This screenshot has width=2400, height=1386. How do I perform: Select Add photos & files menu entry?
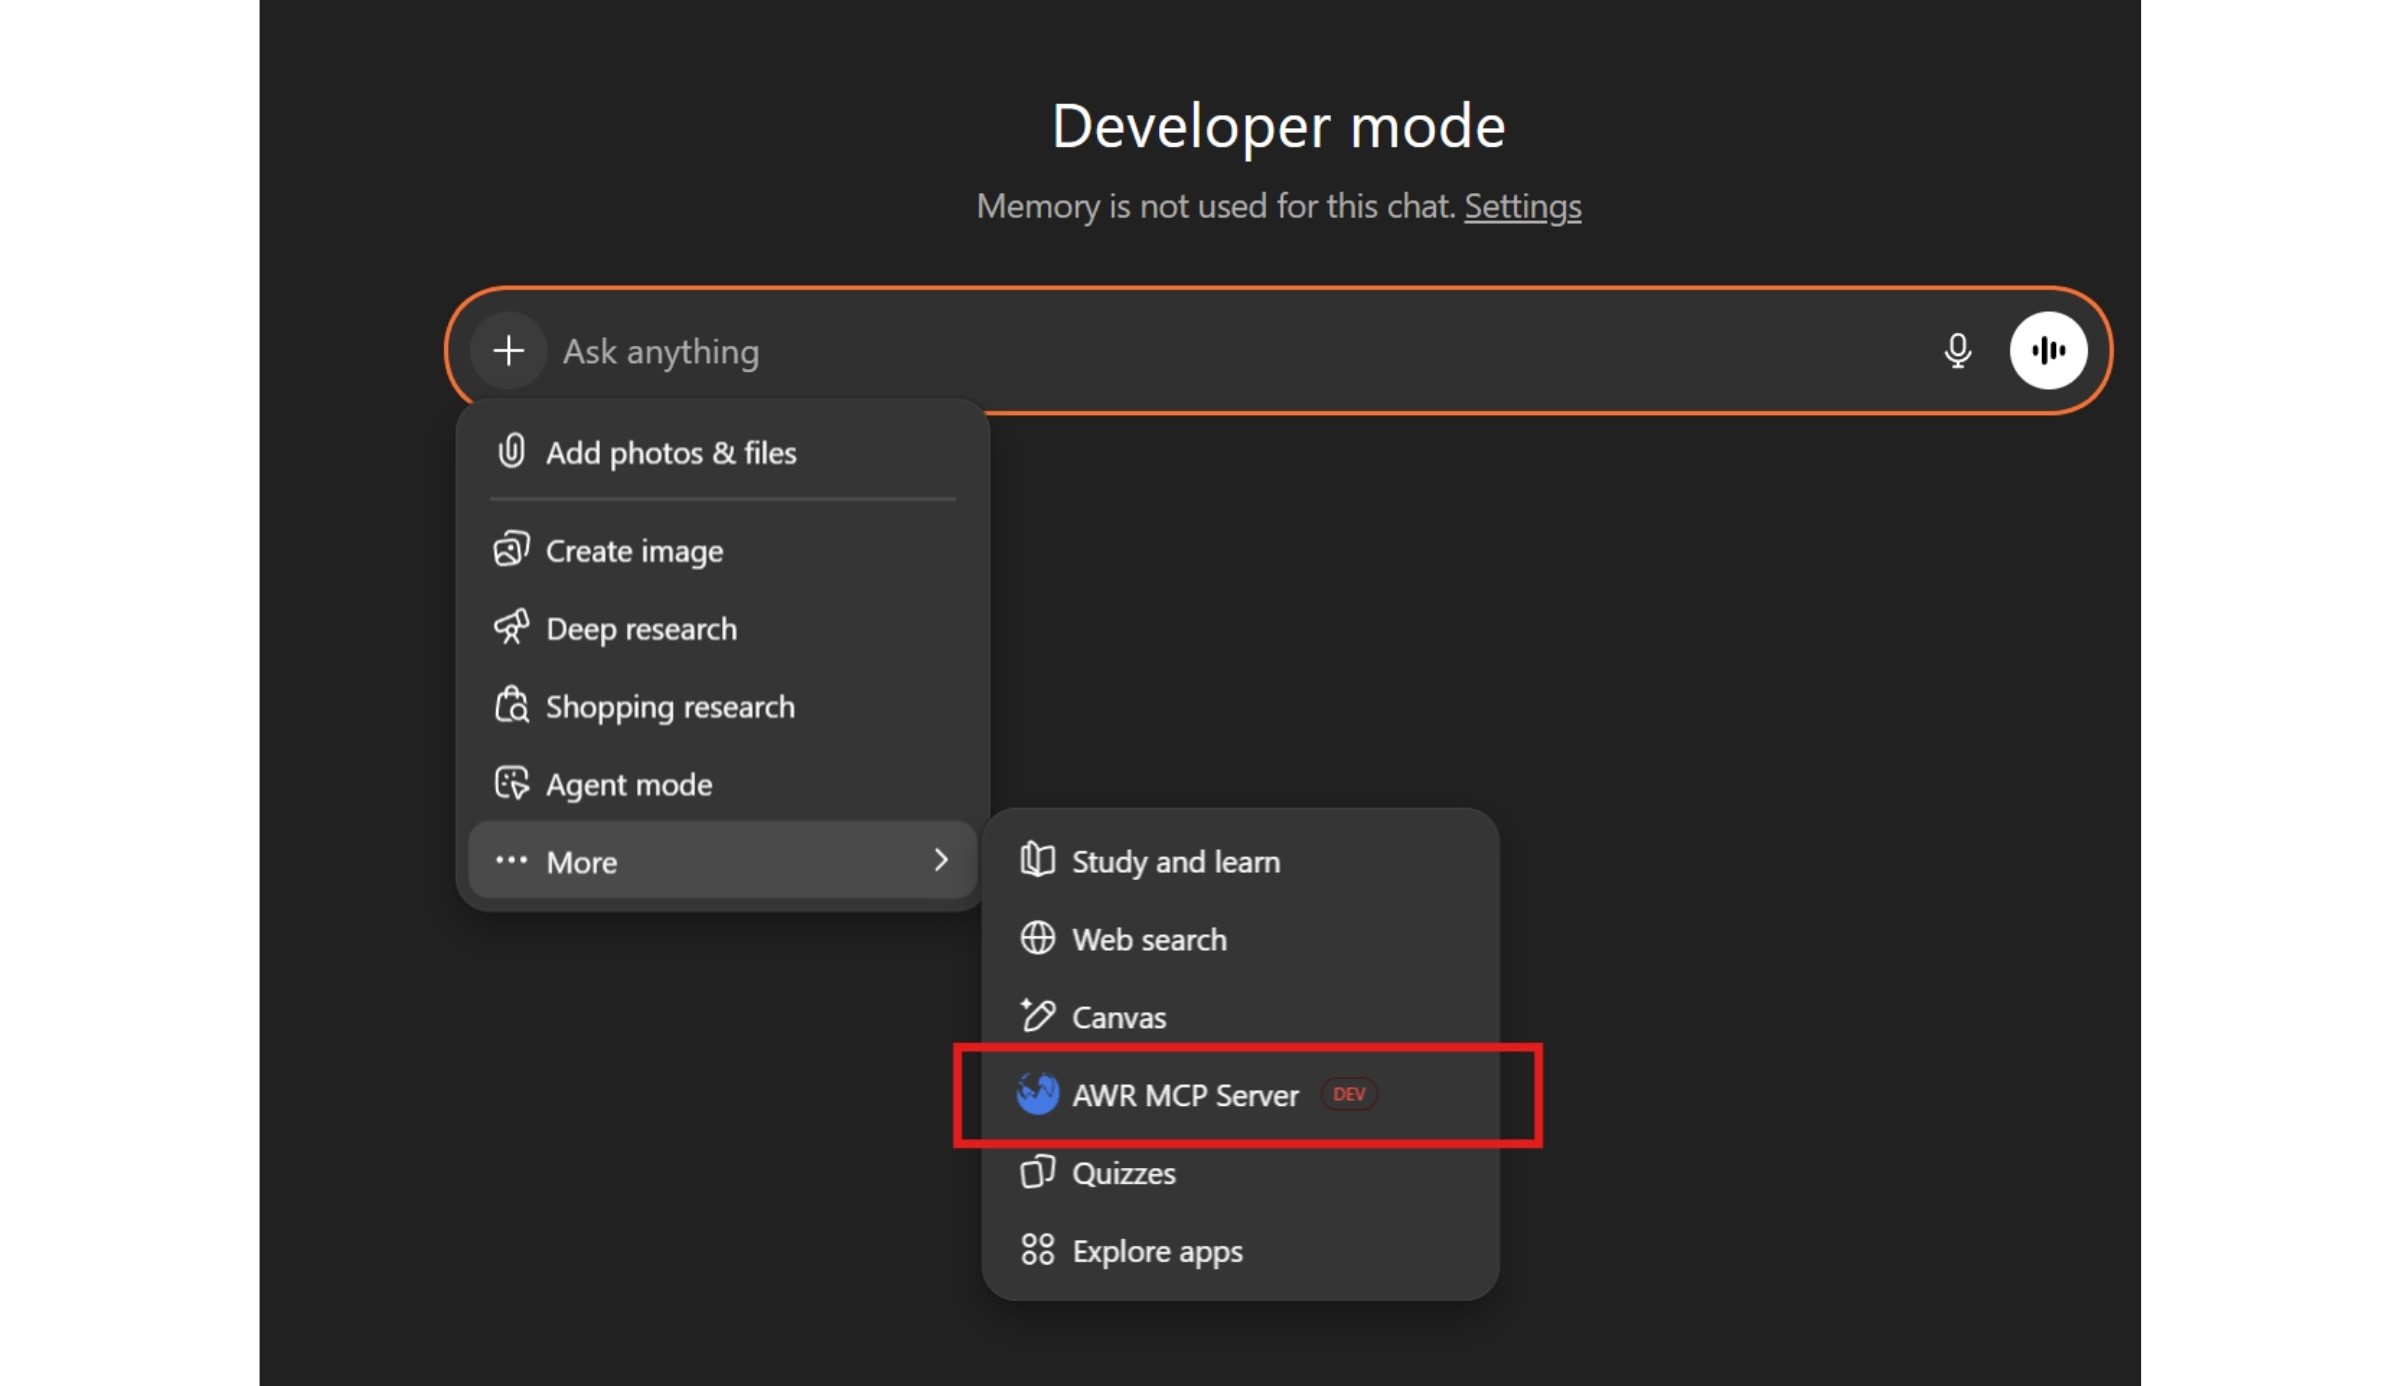point(671,452)
